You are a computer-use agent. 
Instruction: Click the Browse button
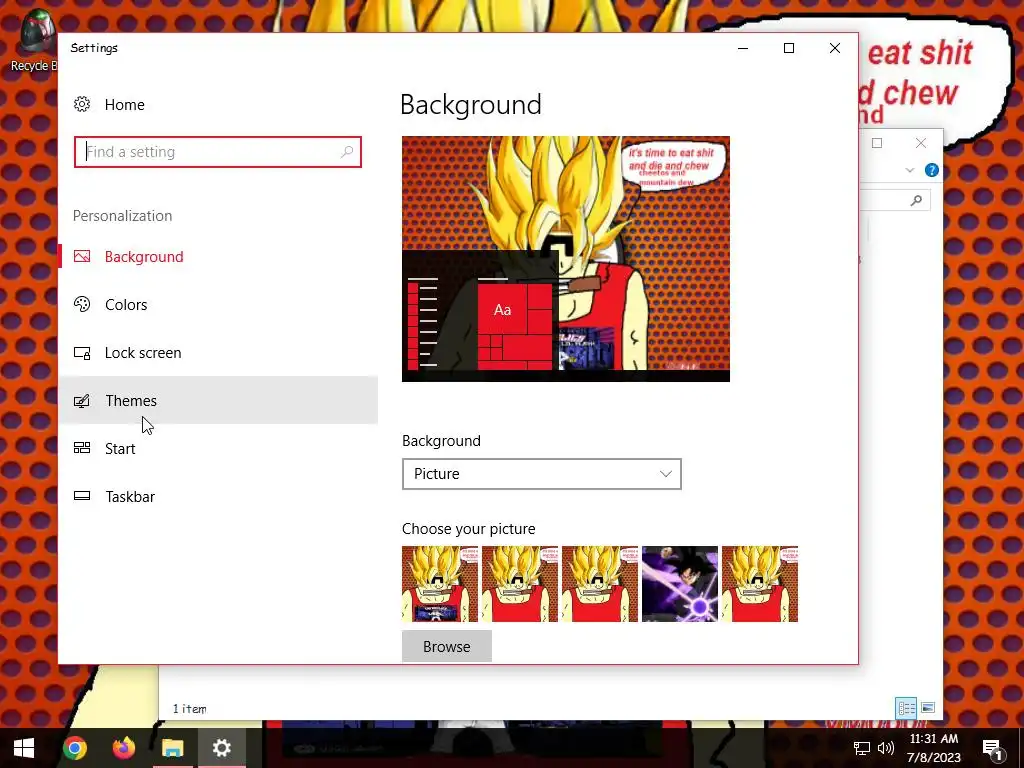point(447,647)
